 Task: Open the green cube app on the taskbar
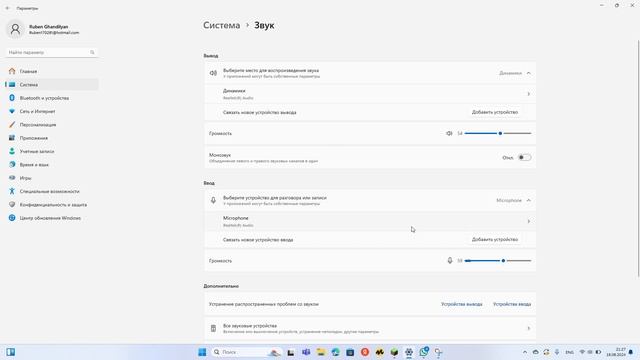(394, 352)
